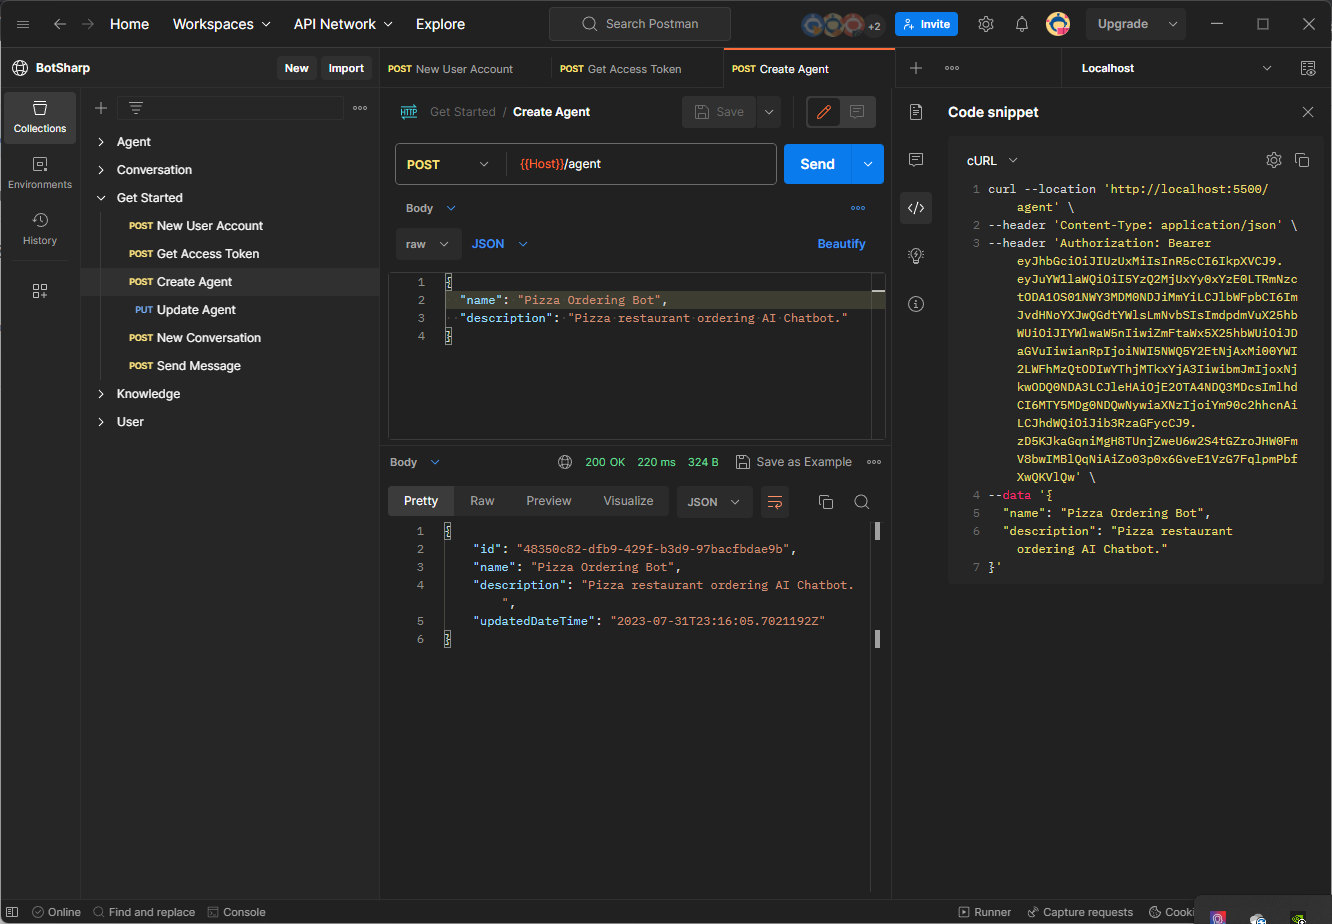1332x924 pixels.
Task: Open the Update Agent PUT request
Action: [x=230, y=310]
